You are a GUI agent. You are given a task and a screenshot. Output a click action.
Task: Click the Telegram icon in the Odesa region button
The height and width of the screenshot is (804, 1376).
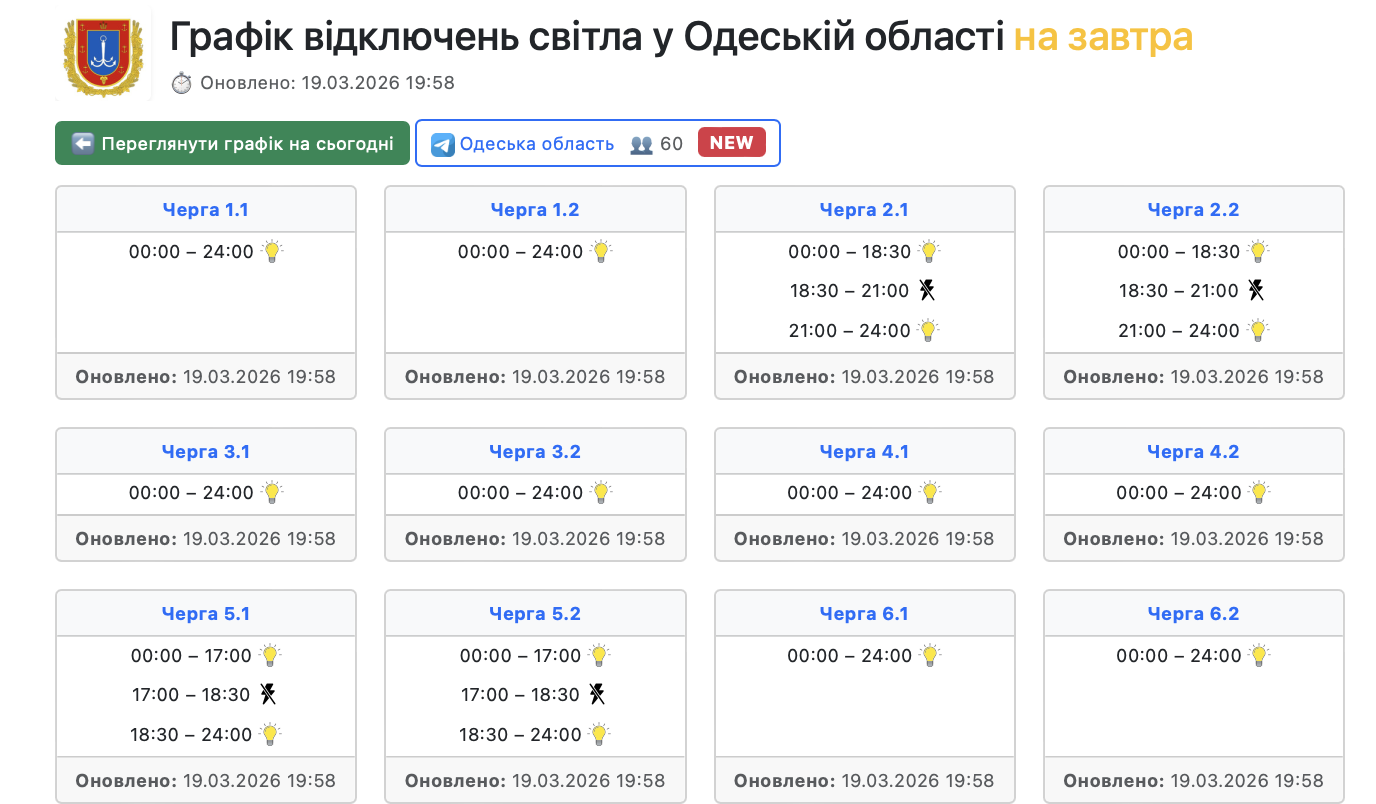point(443,144)
